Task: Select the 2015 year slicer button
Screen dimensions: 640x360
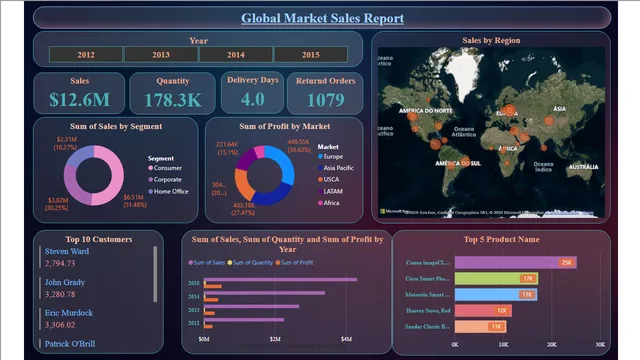Action: click(311, 55)
